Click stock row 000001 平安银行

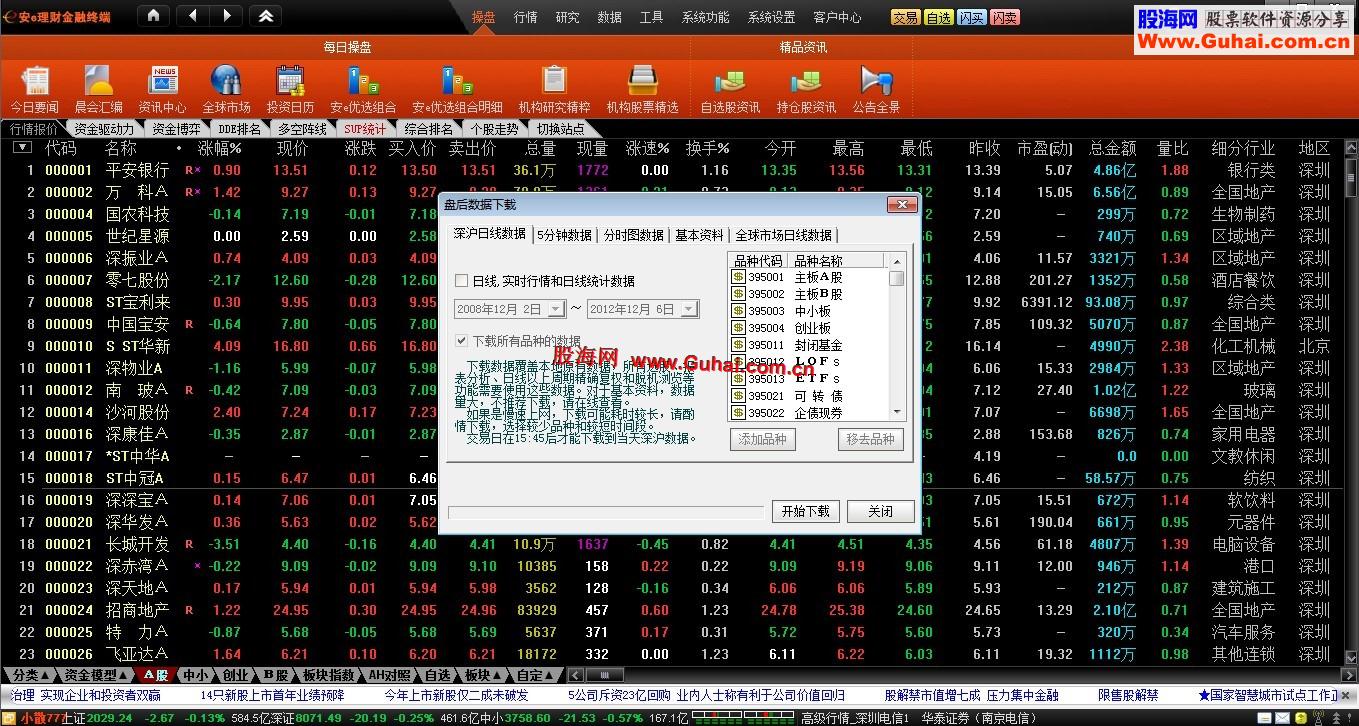(x=672, y=170)
